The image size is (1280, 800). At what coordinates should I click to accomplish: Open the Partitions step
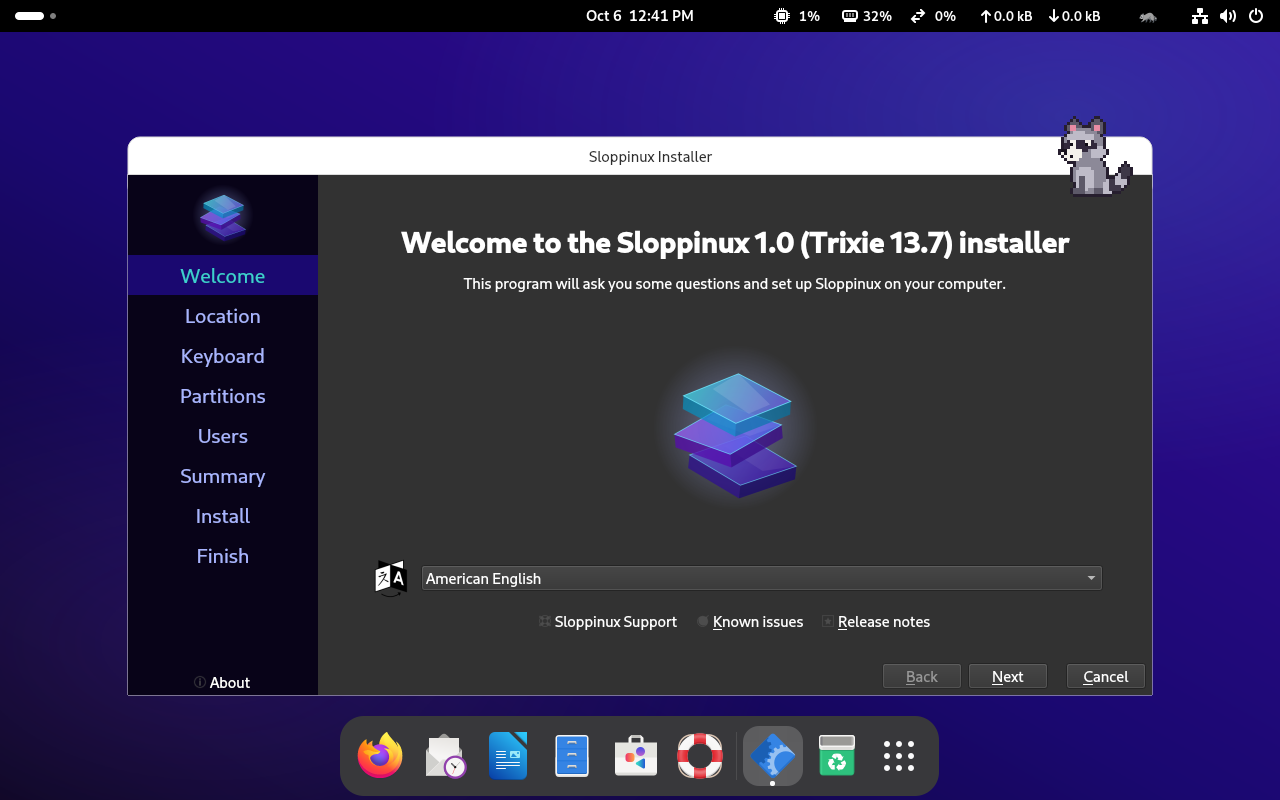223,396
